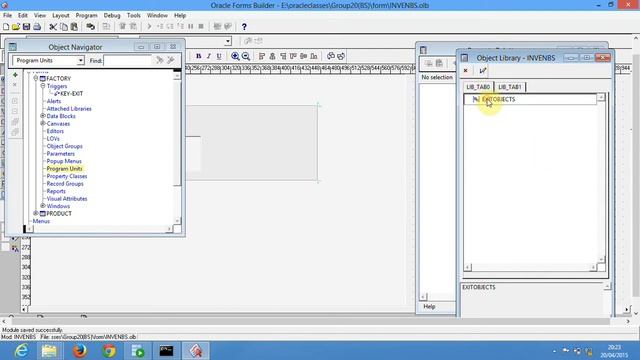Switch to the LIB_TAB0 tab
This screenshot has height=360, width=640.
pyautogui.click(x=478, y=87)
